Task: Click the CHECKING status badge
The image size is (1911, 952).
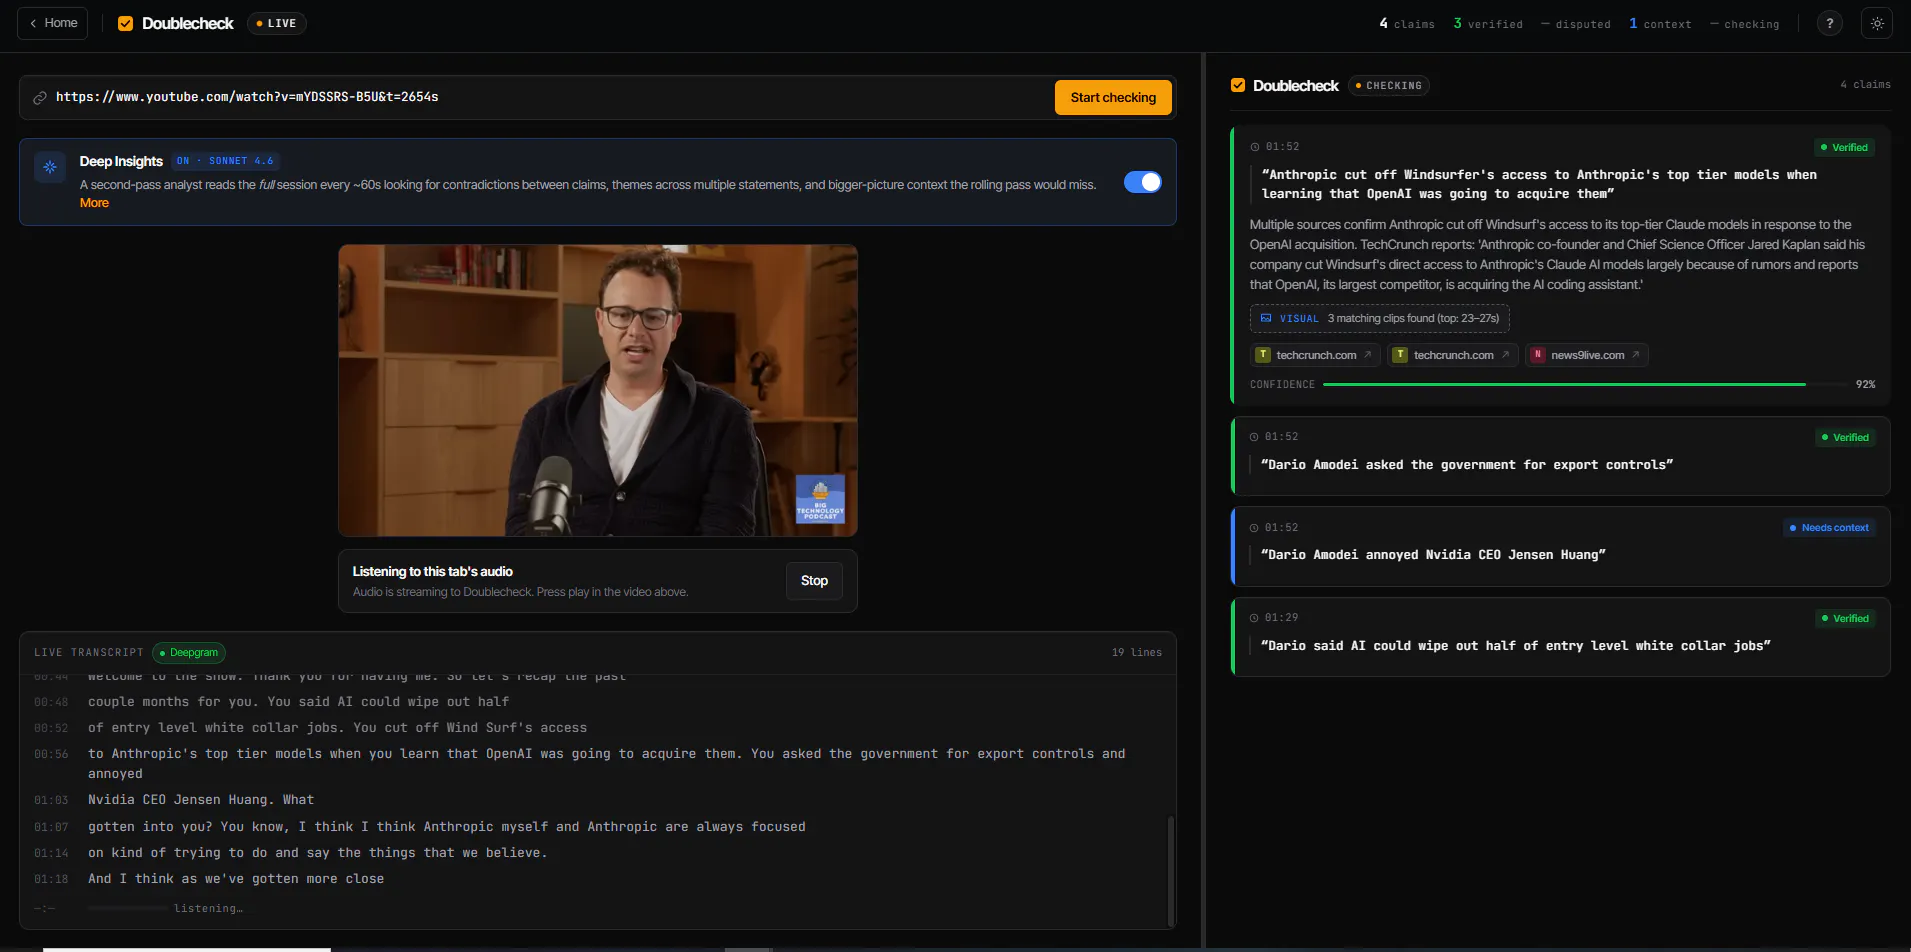Action: (x=1388, y=86)
